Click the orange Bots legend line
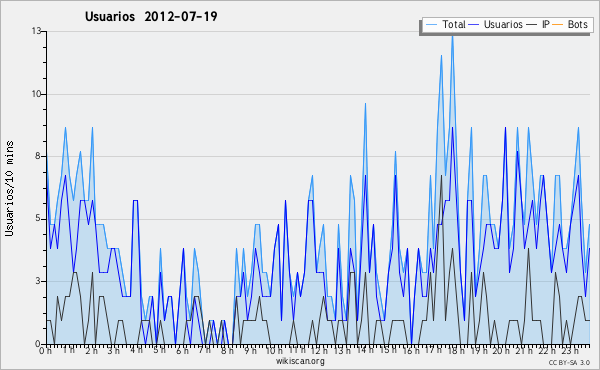 point(558,25)
